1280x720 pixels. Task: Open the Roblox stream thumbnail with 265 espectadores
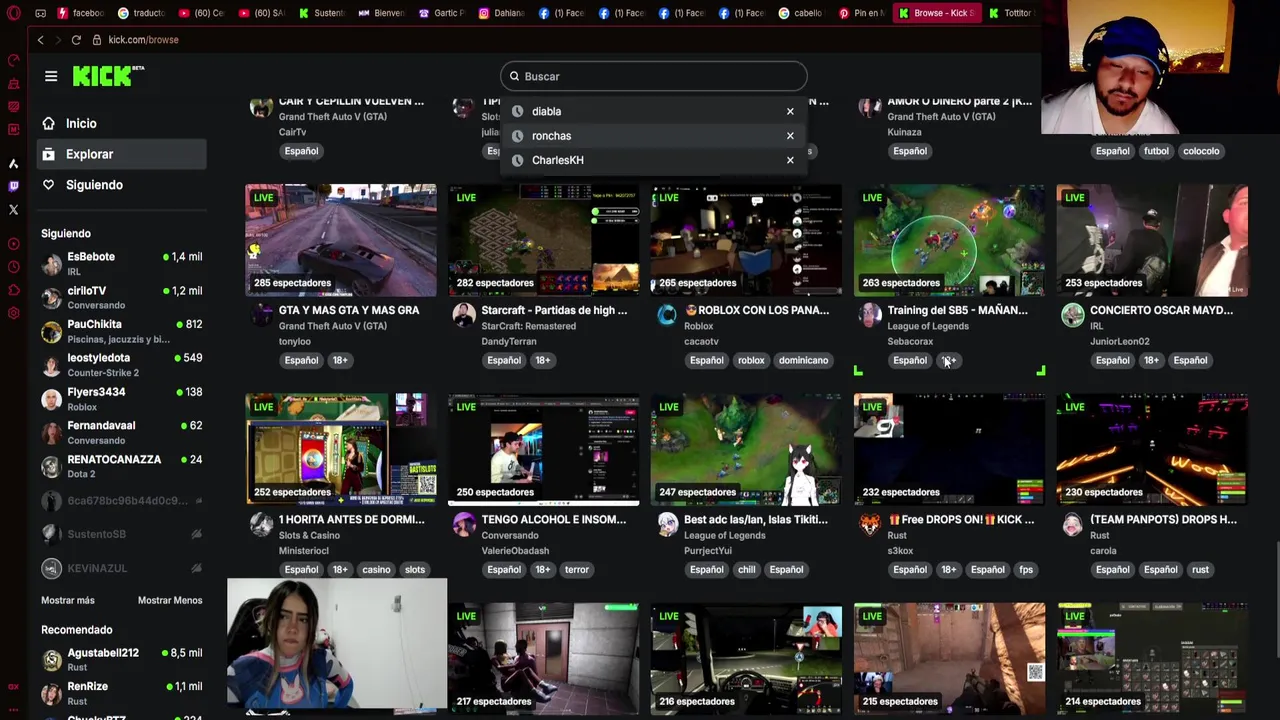point(746,240)
